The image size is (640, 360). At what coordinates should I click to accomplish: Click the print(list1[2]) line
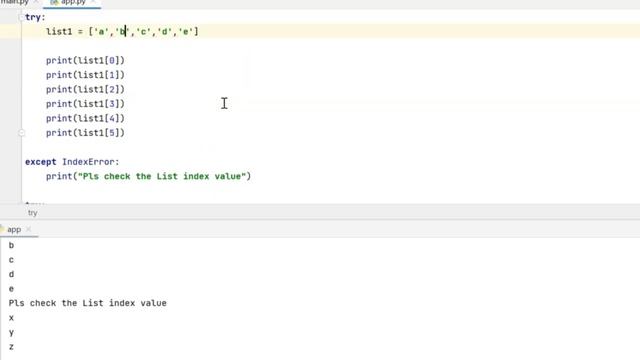pos(85,89)
